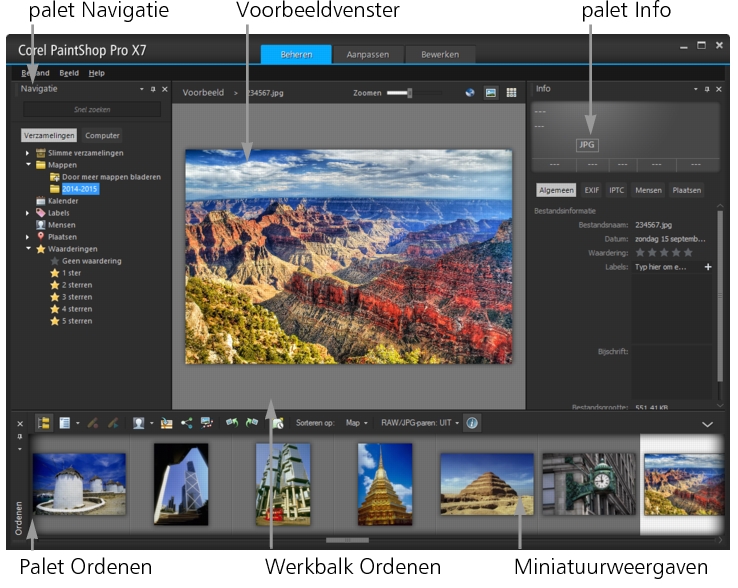Click the import photos icon
738x588 pixels.
point(166,423)
